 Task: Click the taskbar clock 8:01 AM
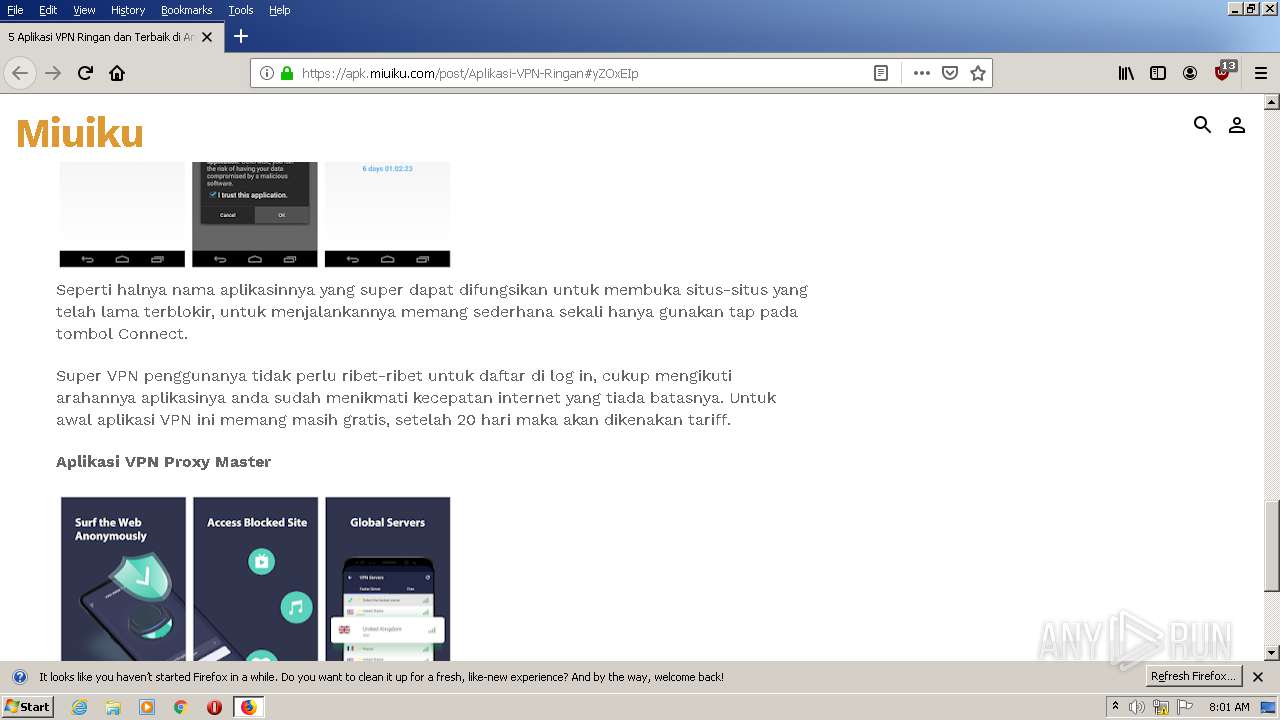tap(1229, 707)
